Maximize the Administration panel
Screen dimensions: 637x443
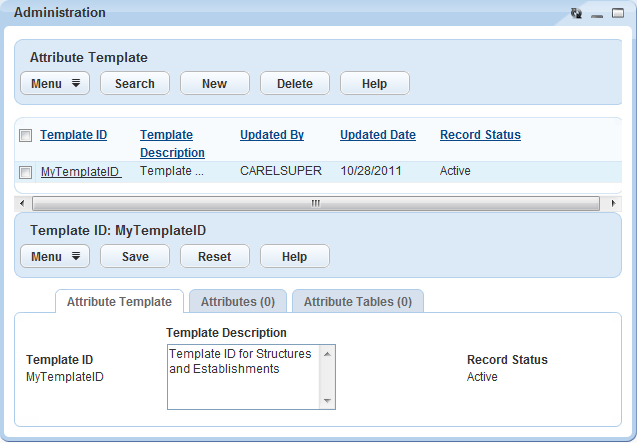coord(617,14)
